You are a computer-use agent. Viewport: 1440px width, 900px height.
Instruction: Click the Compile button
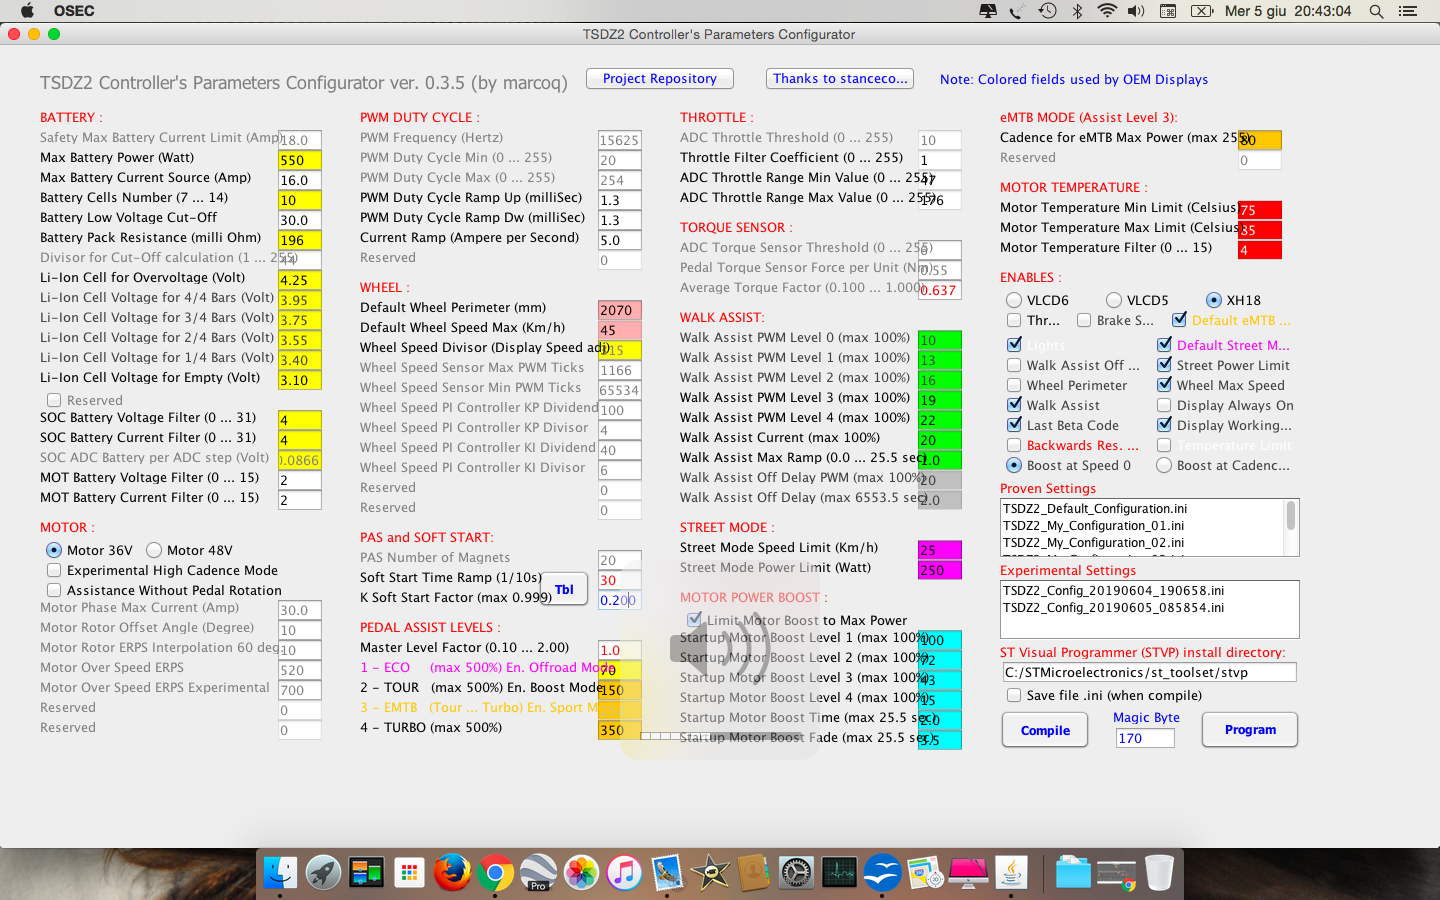tap(1045, 730)
